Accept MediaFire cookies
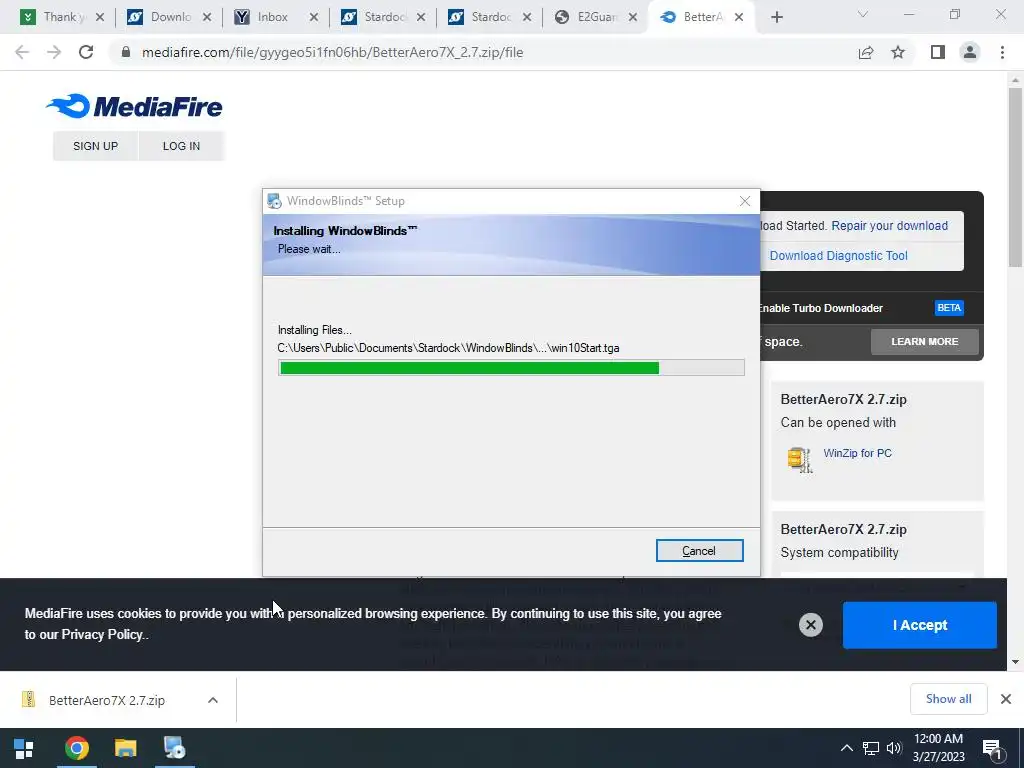 pyautogui.click(x=920, y=625)
